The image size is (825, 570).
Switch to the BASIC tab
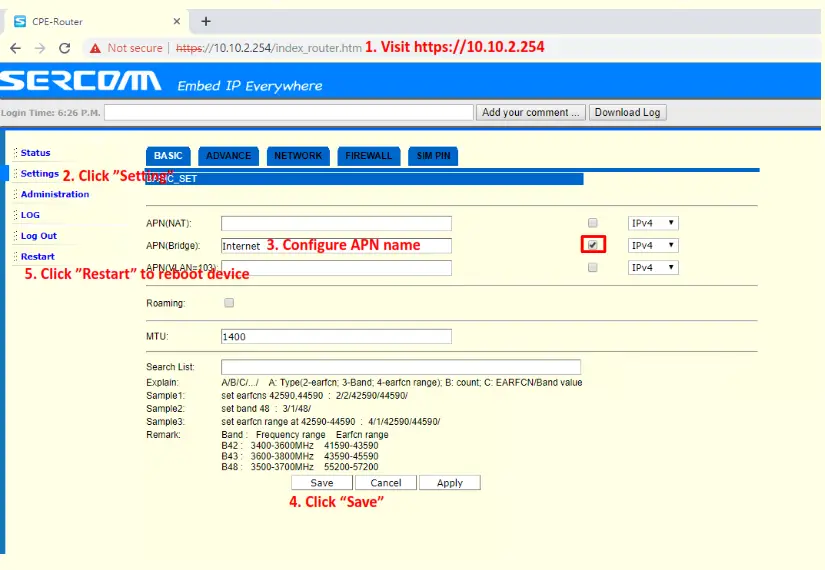[168, 156]
